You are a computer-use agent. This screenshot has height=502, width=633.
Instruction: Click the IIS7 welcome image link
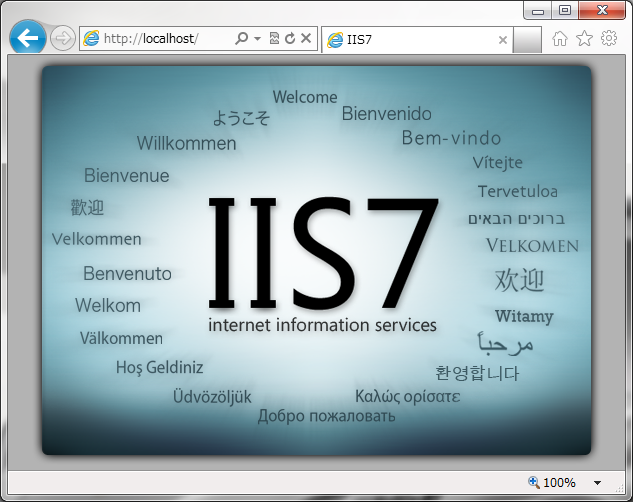316,260
